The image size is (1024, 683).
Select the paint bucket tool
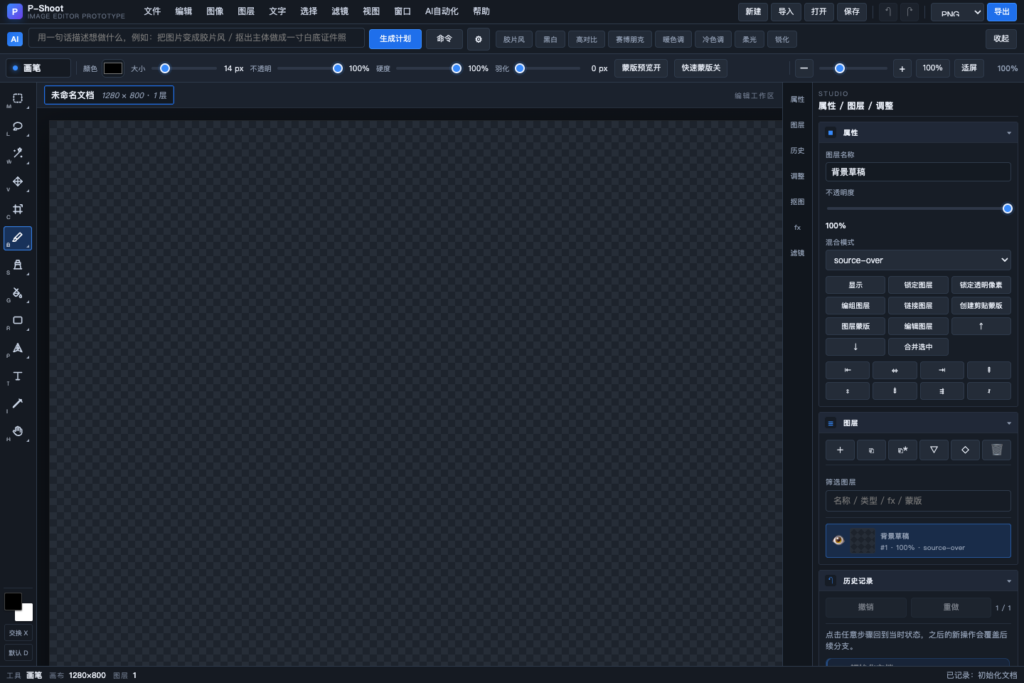point(18,293)
